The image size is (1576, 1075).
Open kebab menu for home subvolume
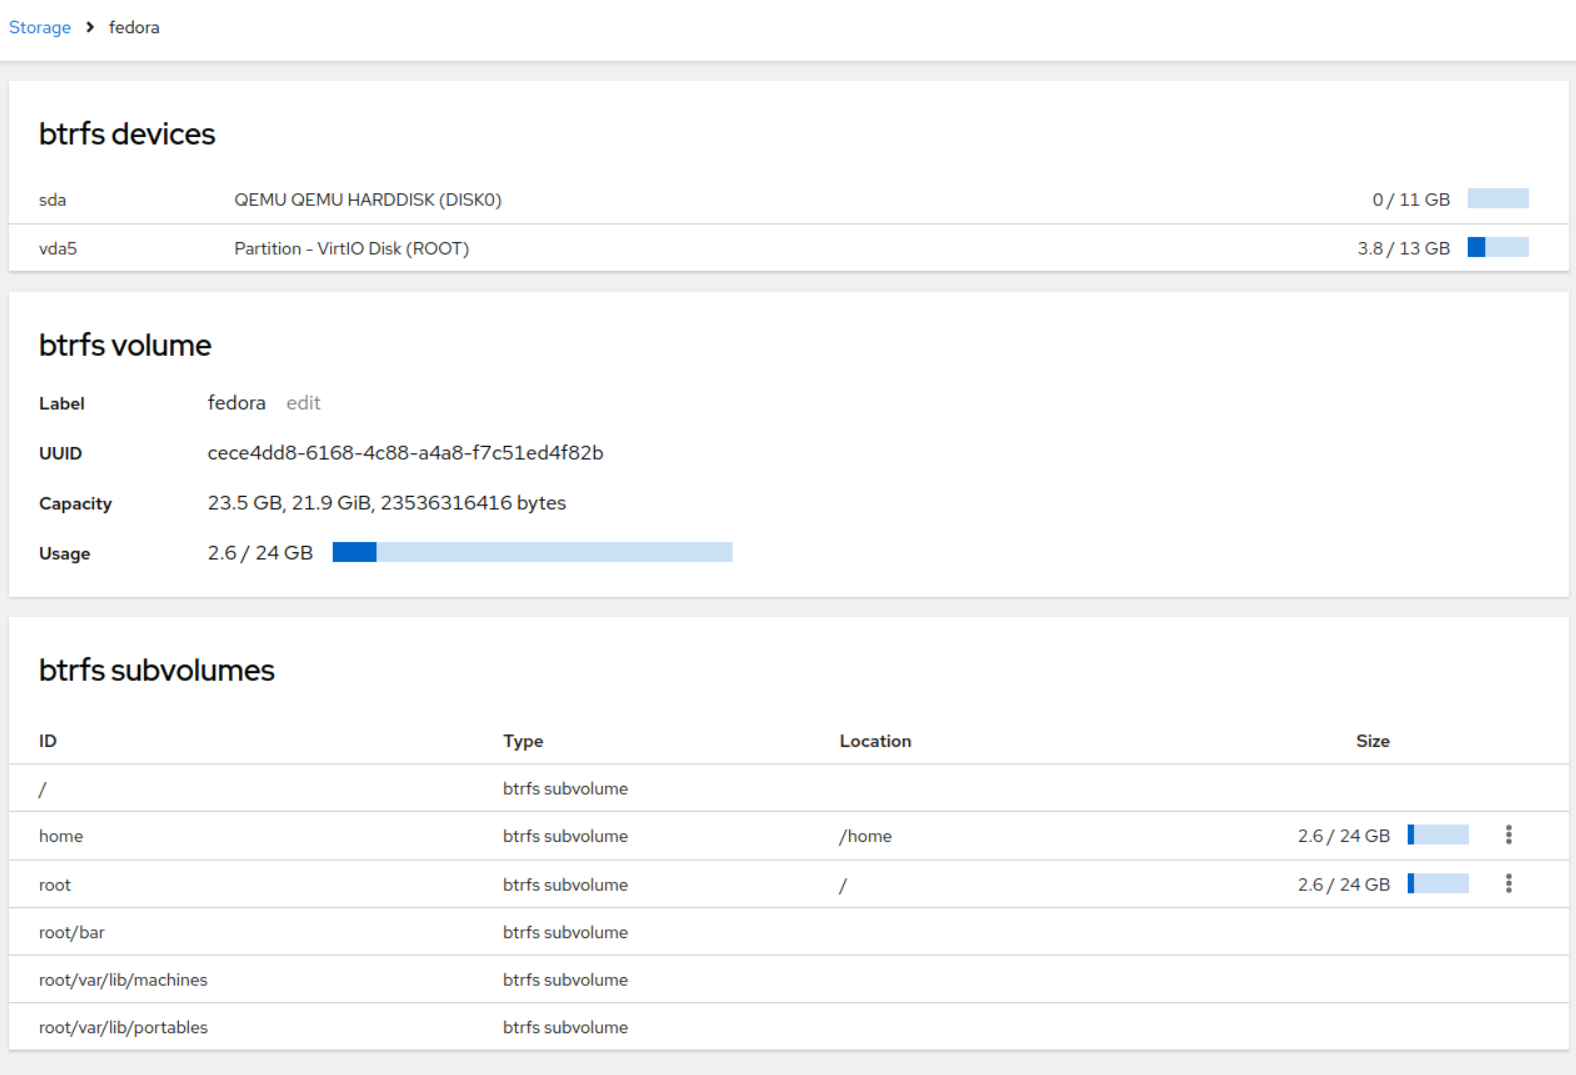(1508, 835)
